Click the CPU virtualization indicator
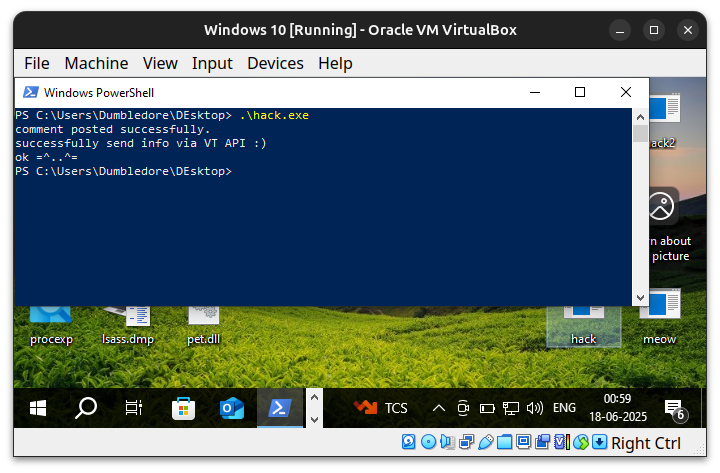The width and height of the screenshot is (720, 473). 562,442
